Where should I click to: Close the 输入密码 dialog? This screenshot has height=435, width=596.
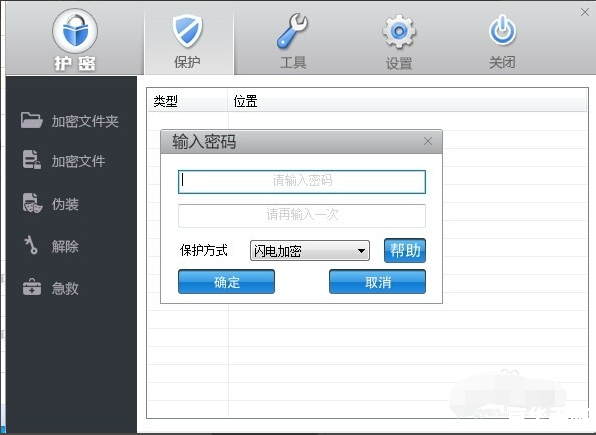coord(428,141)
